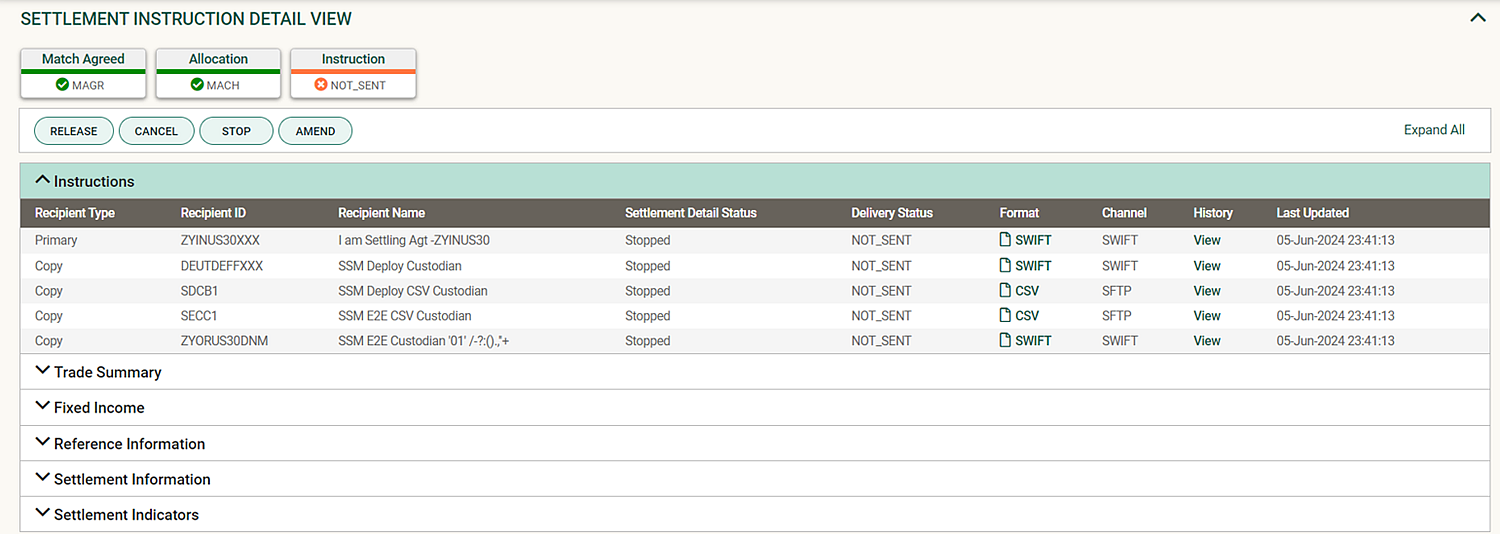Open SWIFT file icon for ZYINUS30XXX row
1500x534 pixels.
1006,240
